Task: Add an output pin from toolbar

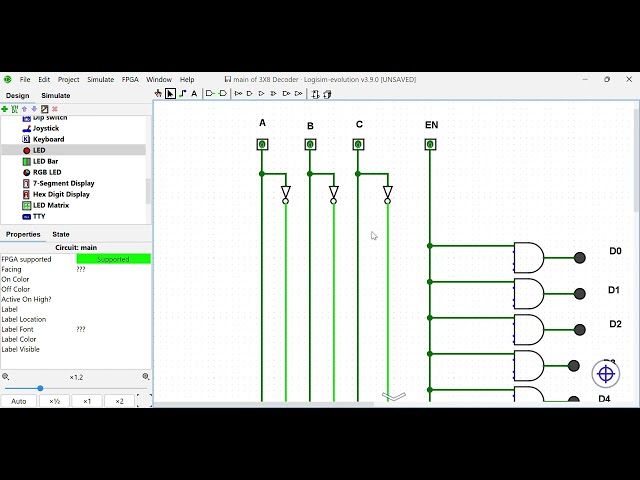Action: coord(222,94)
